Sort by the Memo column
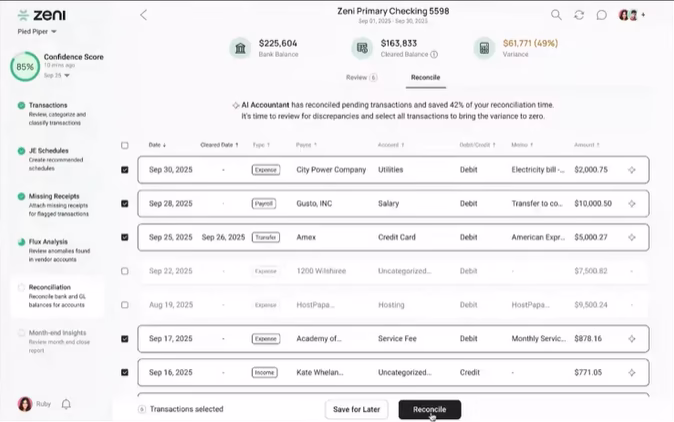 coord(522,145)
